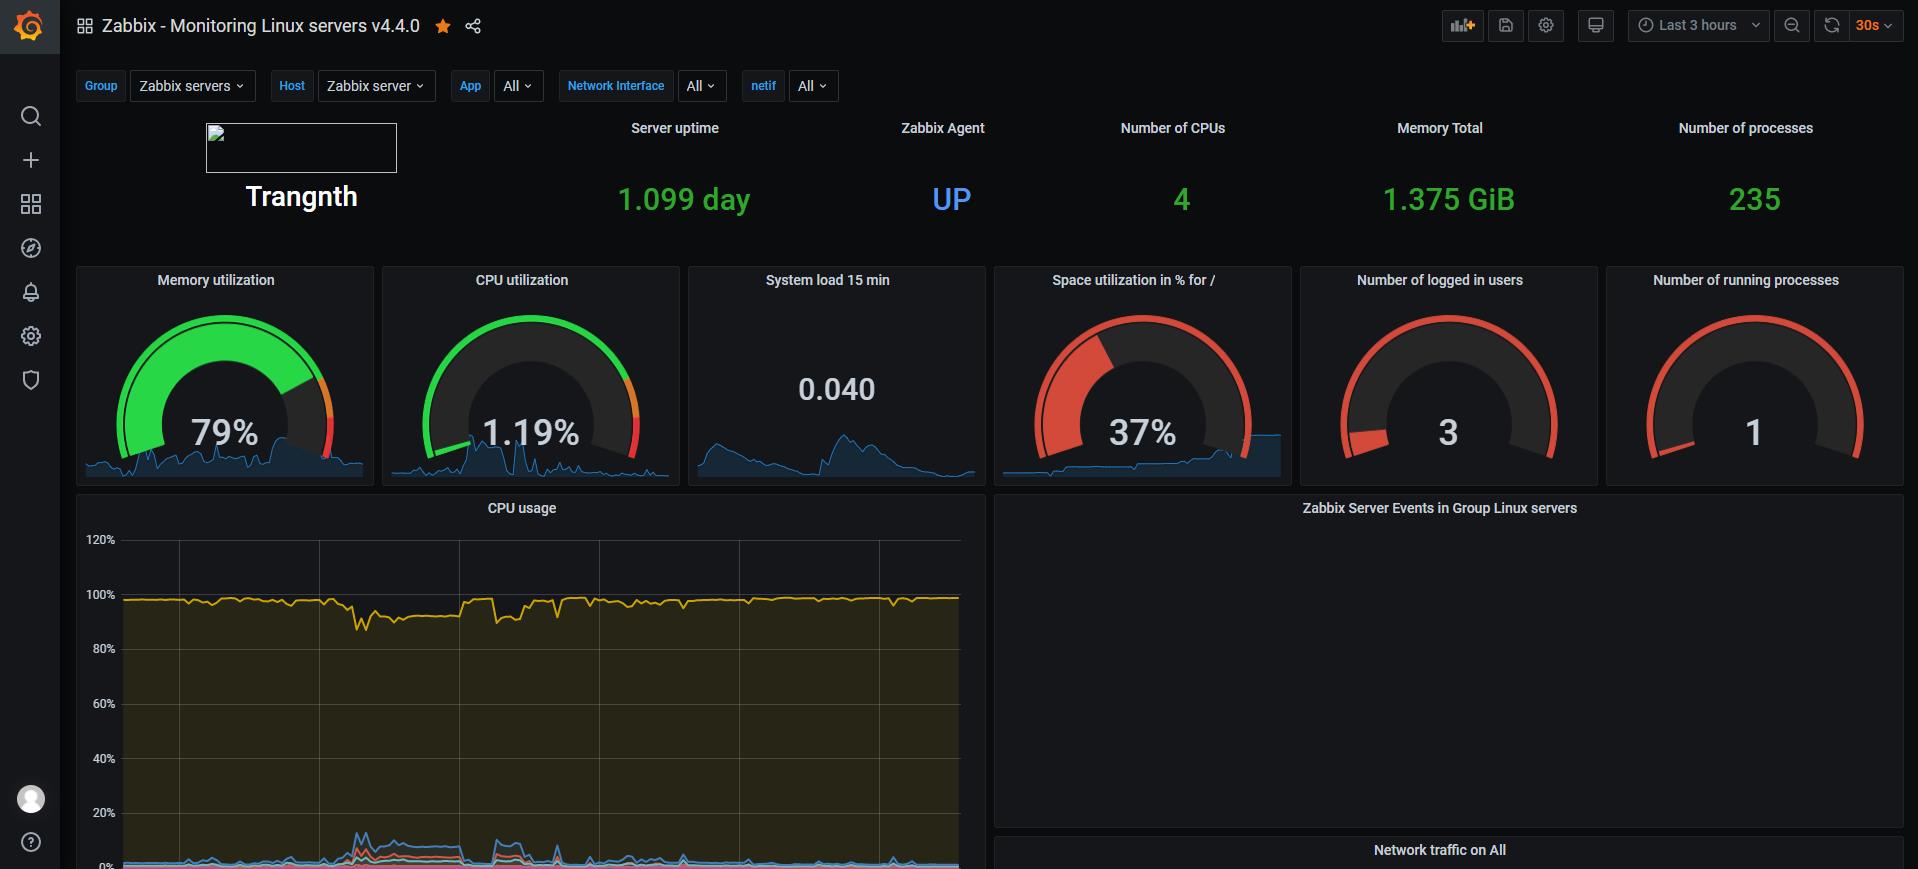Click the Grafana logo home icon
The image size is (1918, 869).
pyautogui.click(x=30, y=26)
